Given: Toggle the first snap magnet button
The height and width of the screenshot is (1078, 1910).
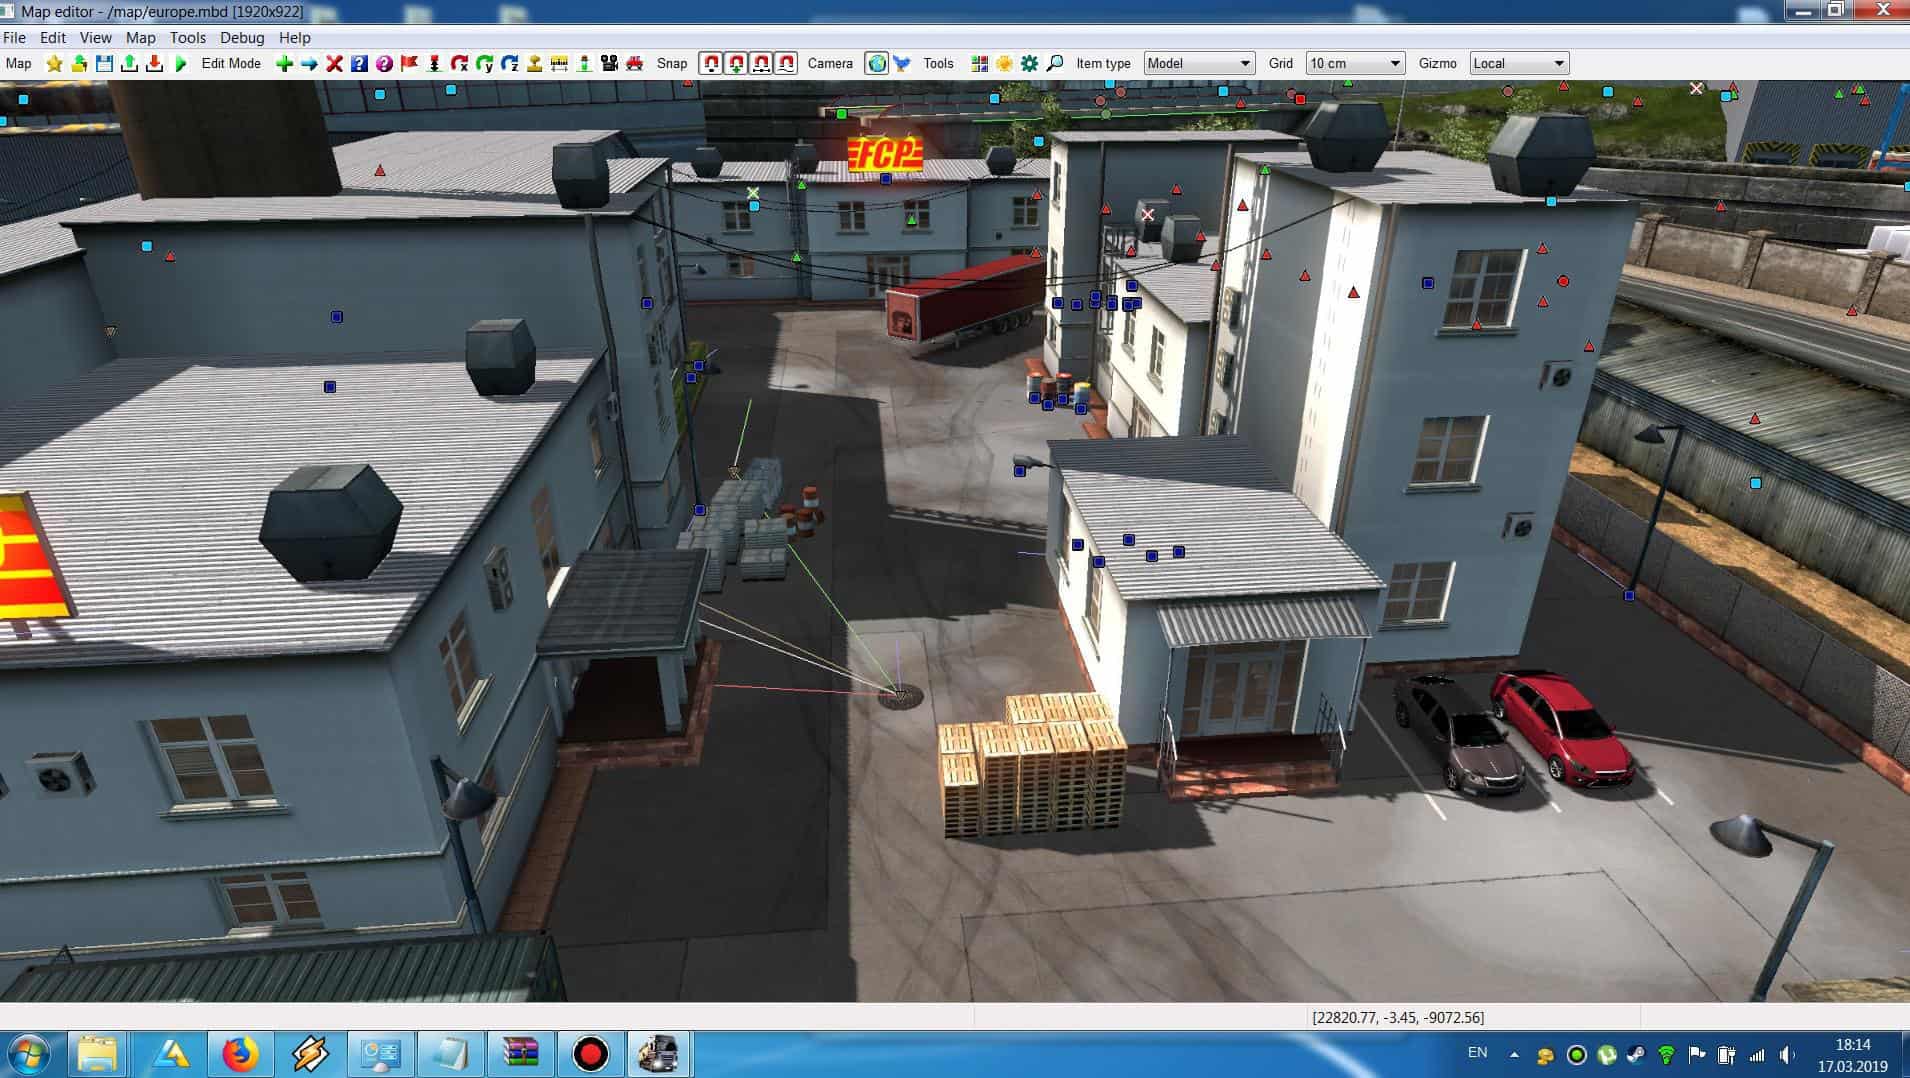Looking at the screenshot, I should click(x=711, y=64).
